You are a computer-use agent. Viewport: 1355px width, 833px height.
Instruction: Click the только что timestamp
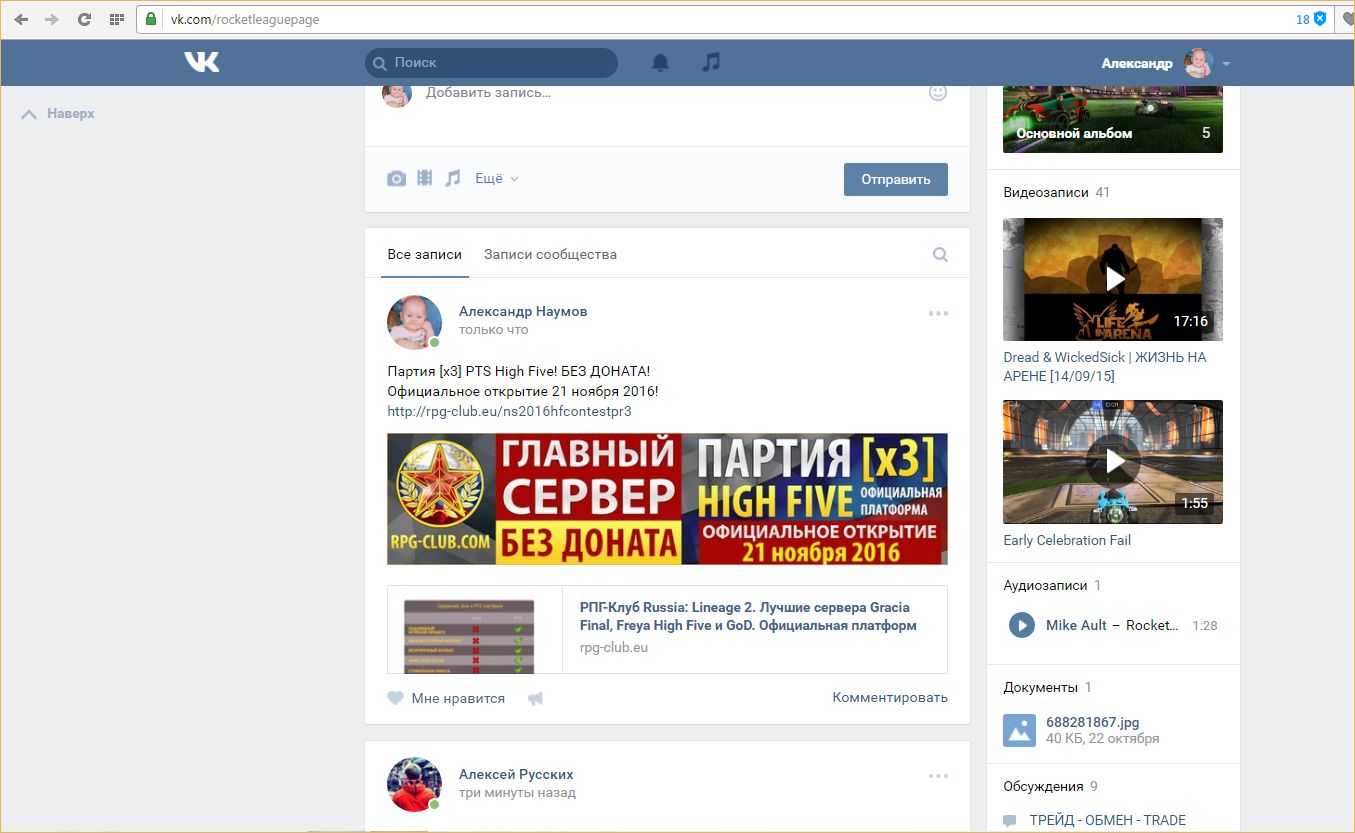point(493,330)
